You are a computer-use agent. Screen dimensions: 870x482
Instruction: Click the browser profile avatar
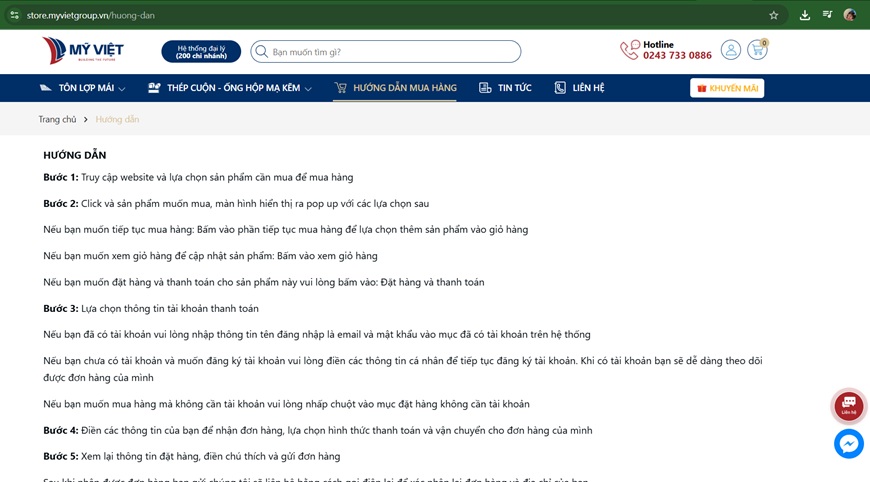(849, 15)
